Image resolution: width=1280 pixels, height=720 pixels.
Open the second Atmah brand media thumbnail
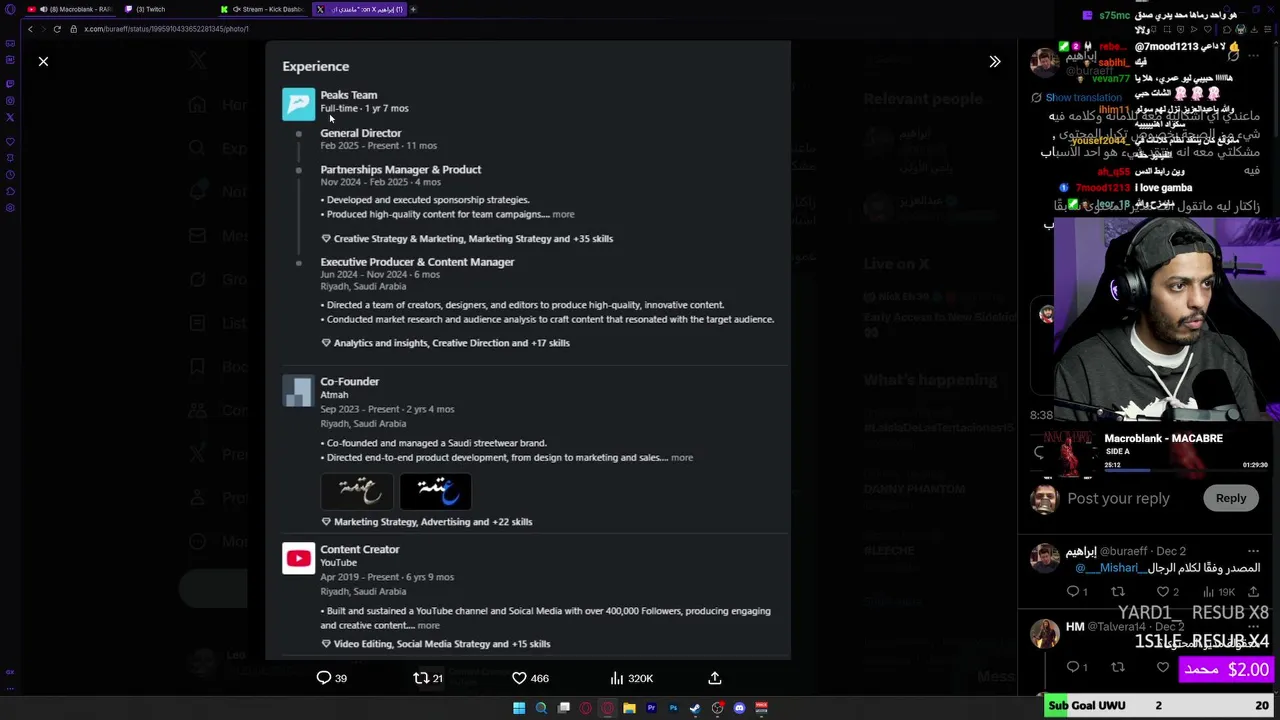pos(435,490)
